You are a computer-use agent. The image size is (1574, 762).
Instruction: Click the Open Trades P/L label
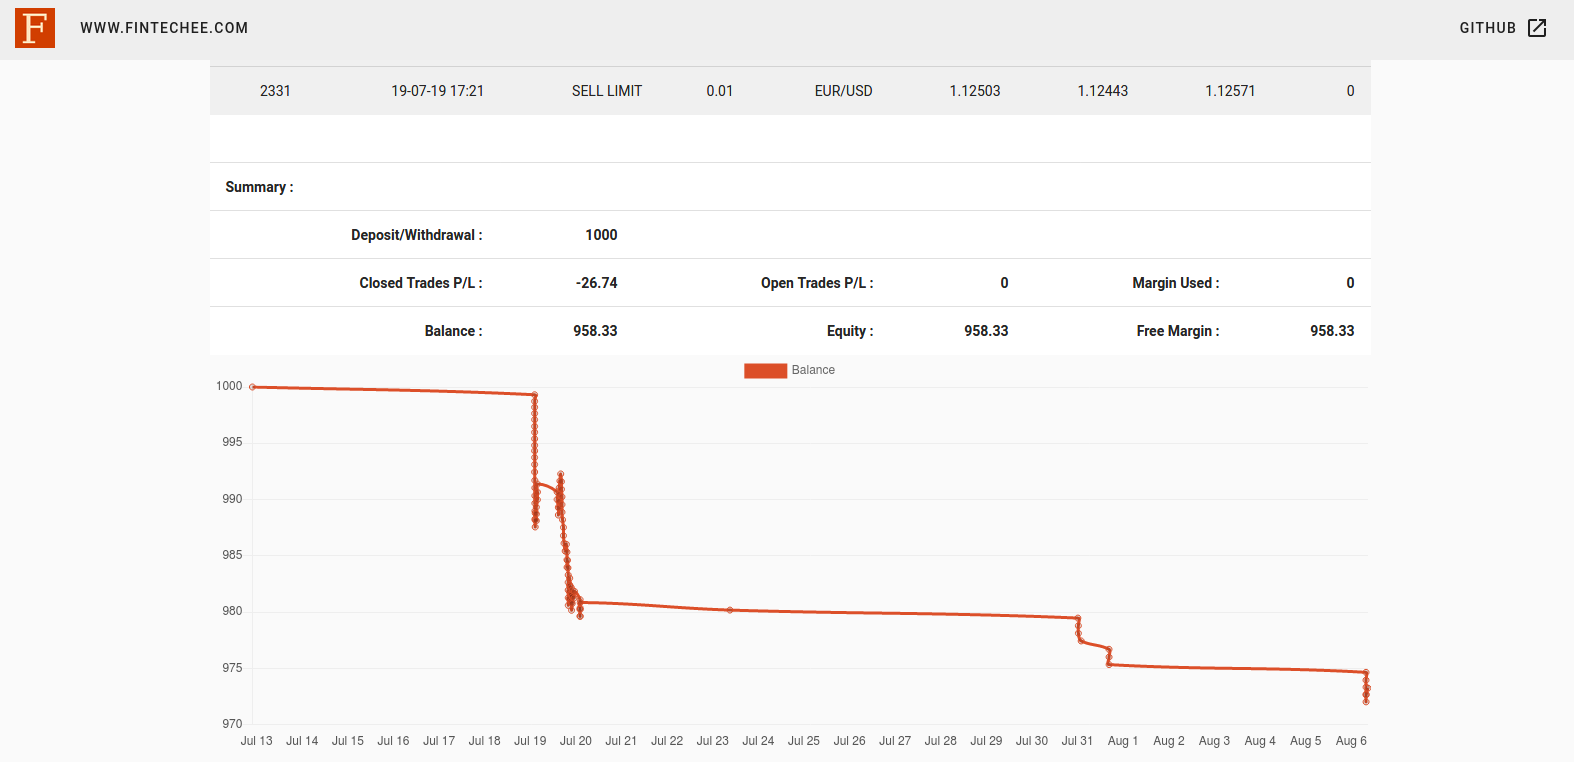click(817, 283)
